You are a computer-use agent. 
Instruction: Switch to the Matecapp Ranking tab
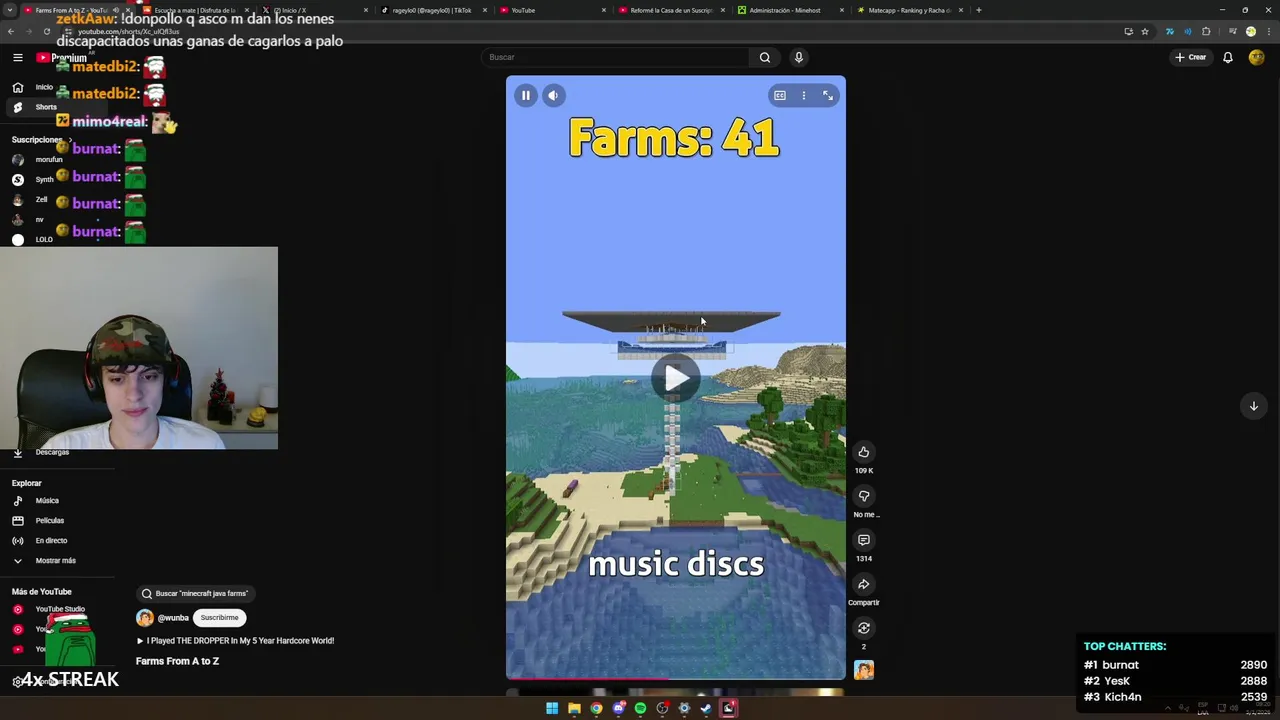(910, 10)
